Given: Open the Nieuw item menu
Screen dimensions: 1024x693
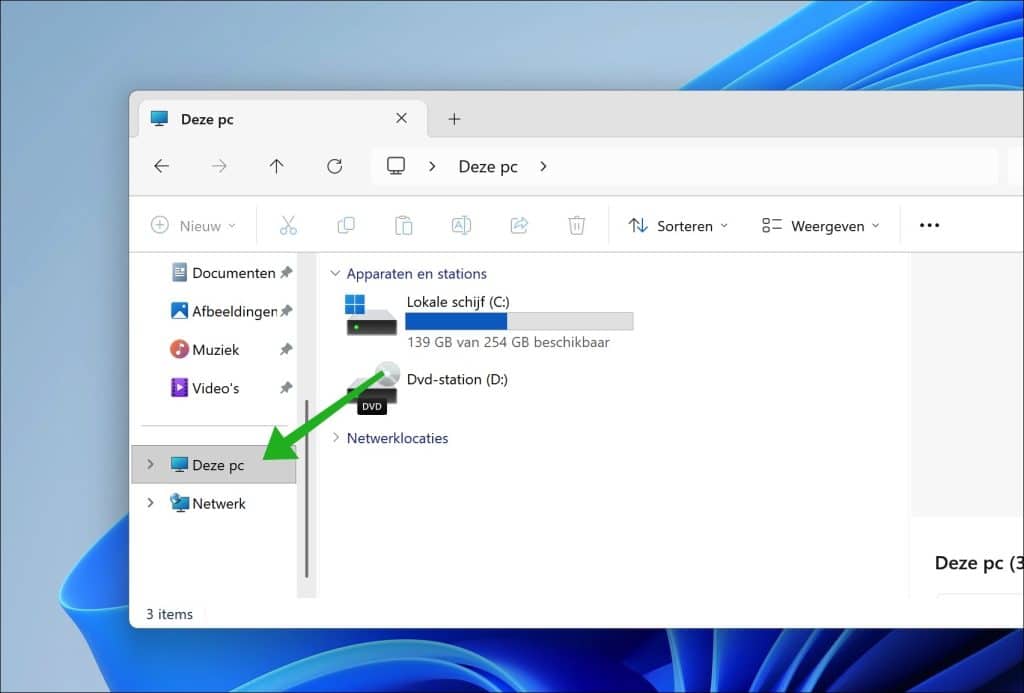Looking at the screenshot, I should (x=194, y=226).
